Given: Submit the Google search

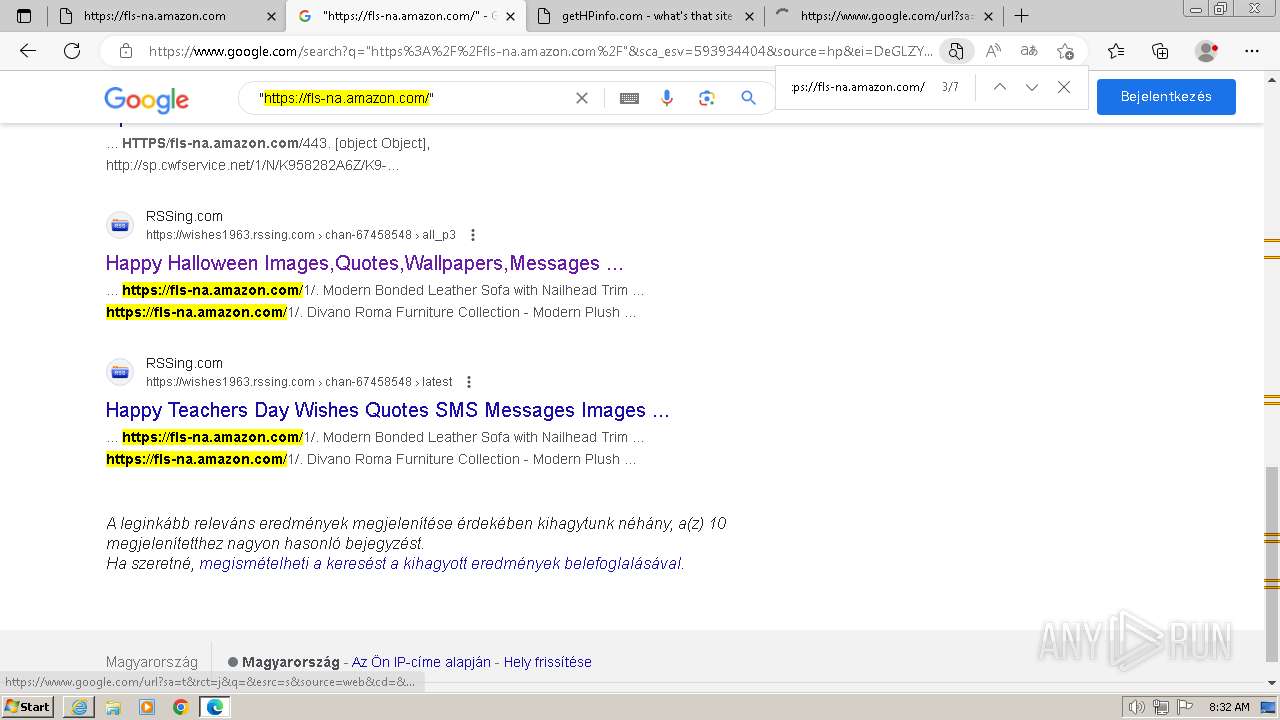Looking at the screenshot, I should click(748, 98).
